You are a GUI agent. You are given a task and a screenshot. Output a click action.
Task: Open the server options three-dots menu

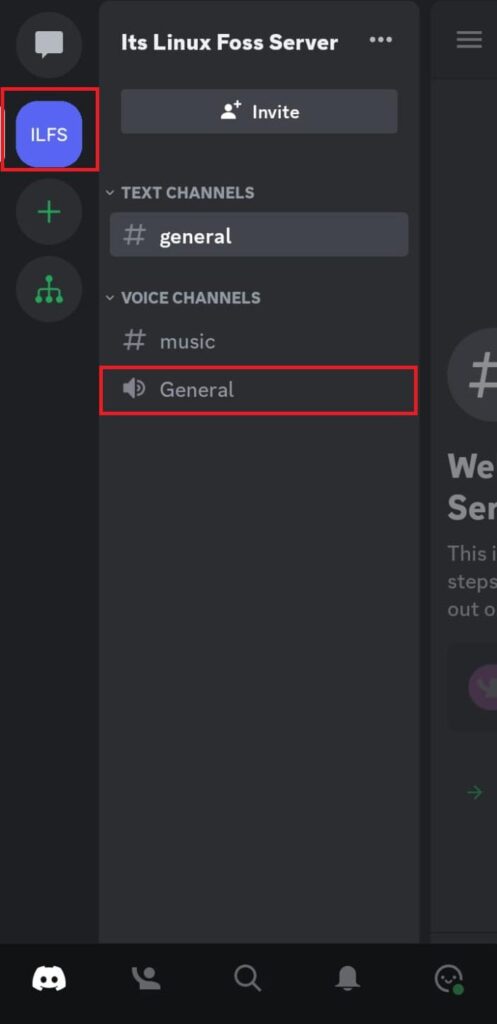pyautogui.click(x=381, y=40)
